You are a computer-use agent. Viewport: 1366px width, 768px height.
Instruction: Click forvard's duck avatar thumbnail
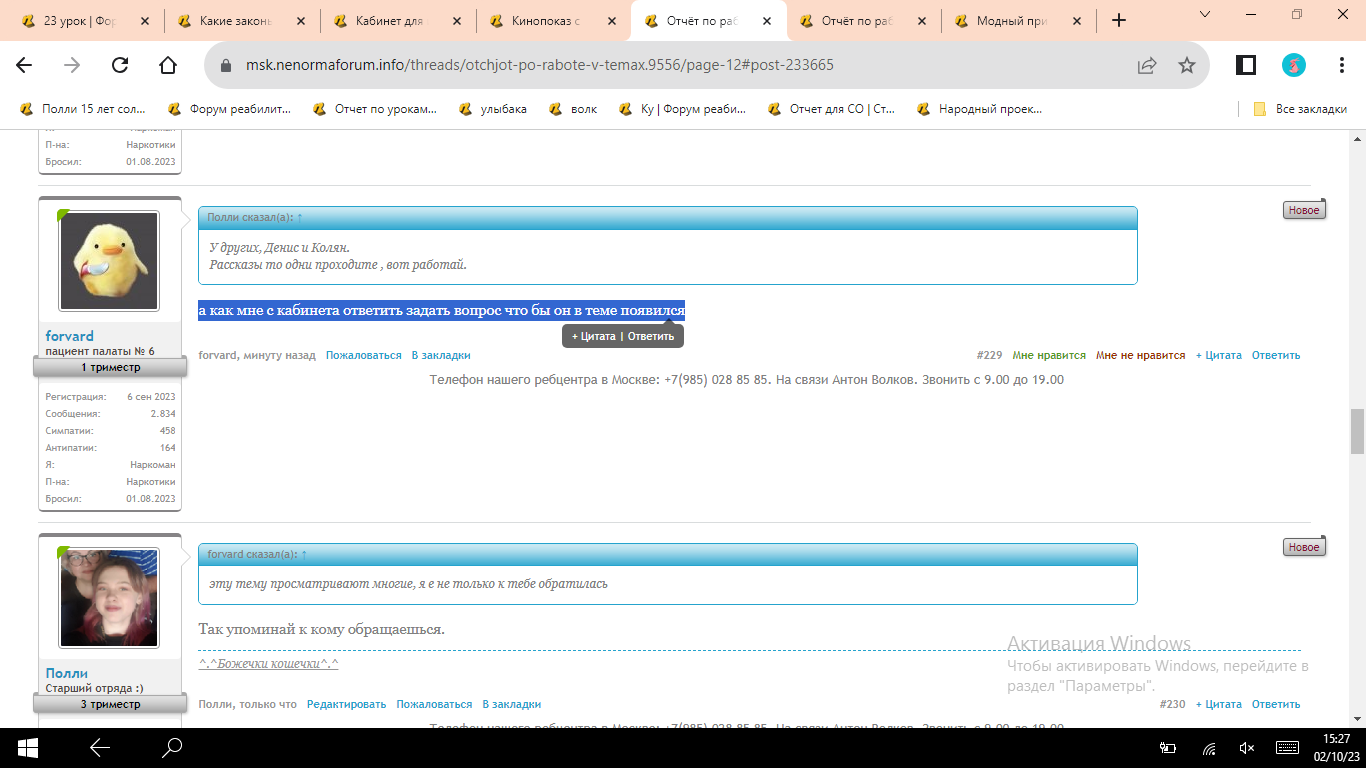point(109,260)
